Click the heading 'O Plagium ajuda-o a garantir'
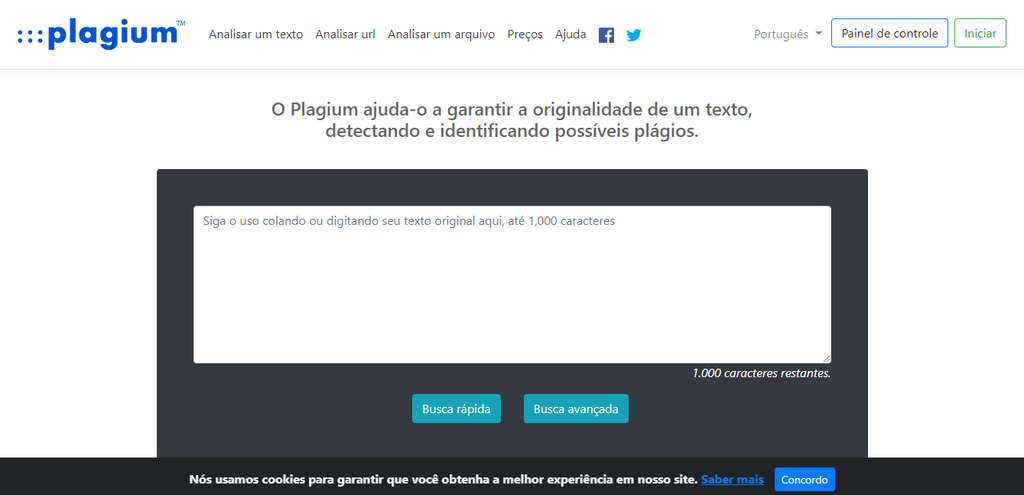 click(512, 120)
